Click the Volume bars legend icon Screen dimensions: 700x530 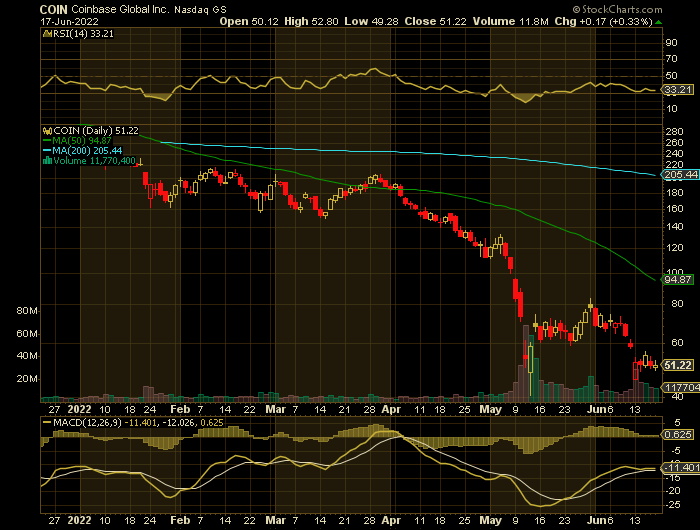45,160
